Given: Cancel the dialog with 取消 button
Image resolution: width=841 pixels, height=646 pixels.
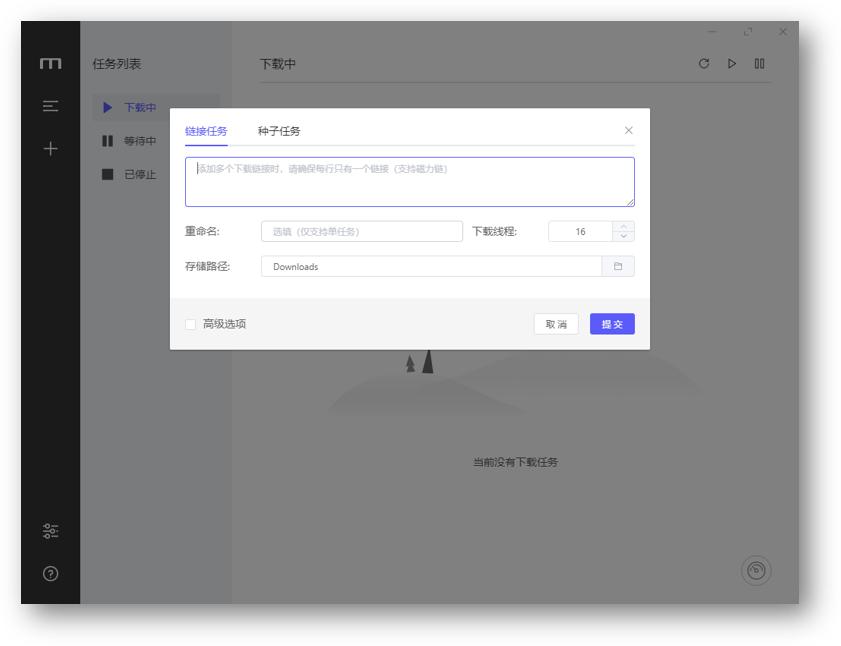Looking at the screenshot, I should pos(555,325).
